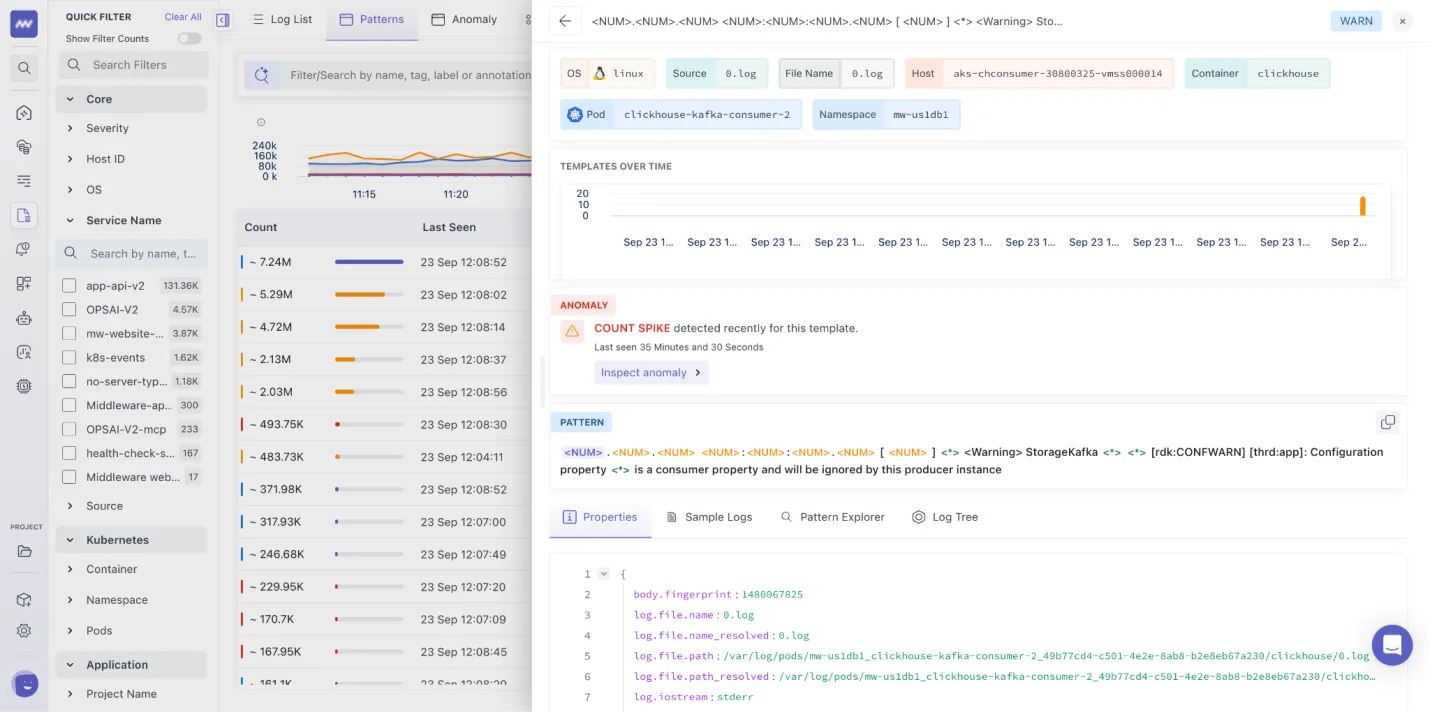The height and width of the screenshot is (712, 1430).
Task: Go back using the arrow button
Action: pos(565,21)
